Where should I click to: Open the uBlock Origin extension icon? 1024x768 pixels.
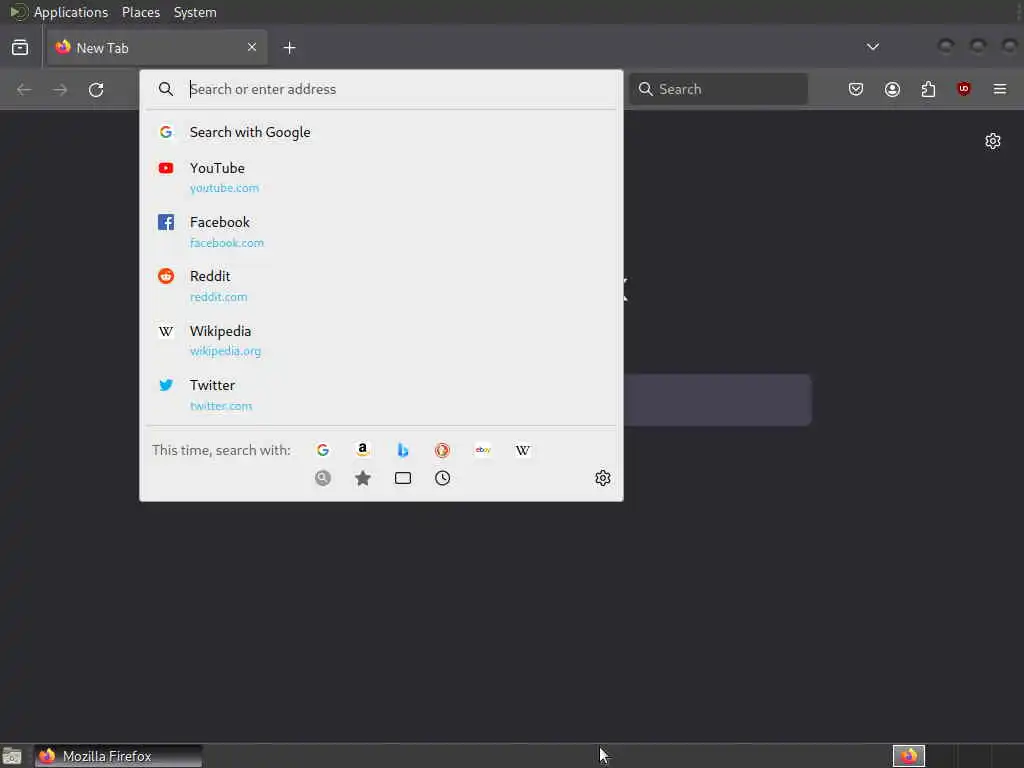[964, 89]
